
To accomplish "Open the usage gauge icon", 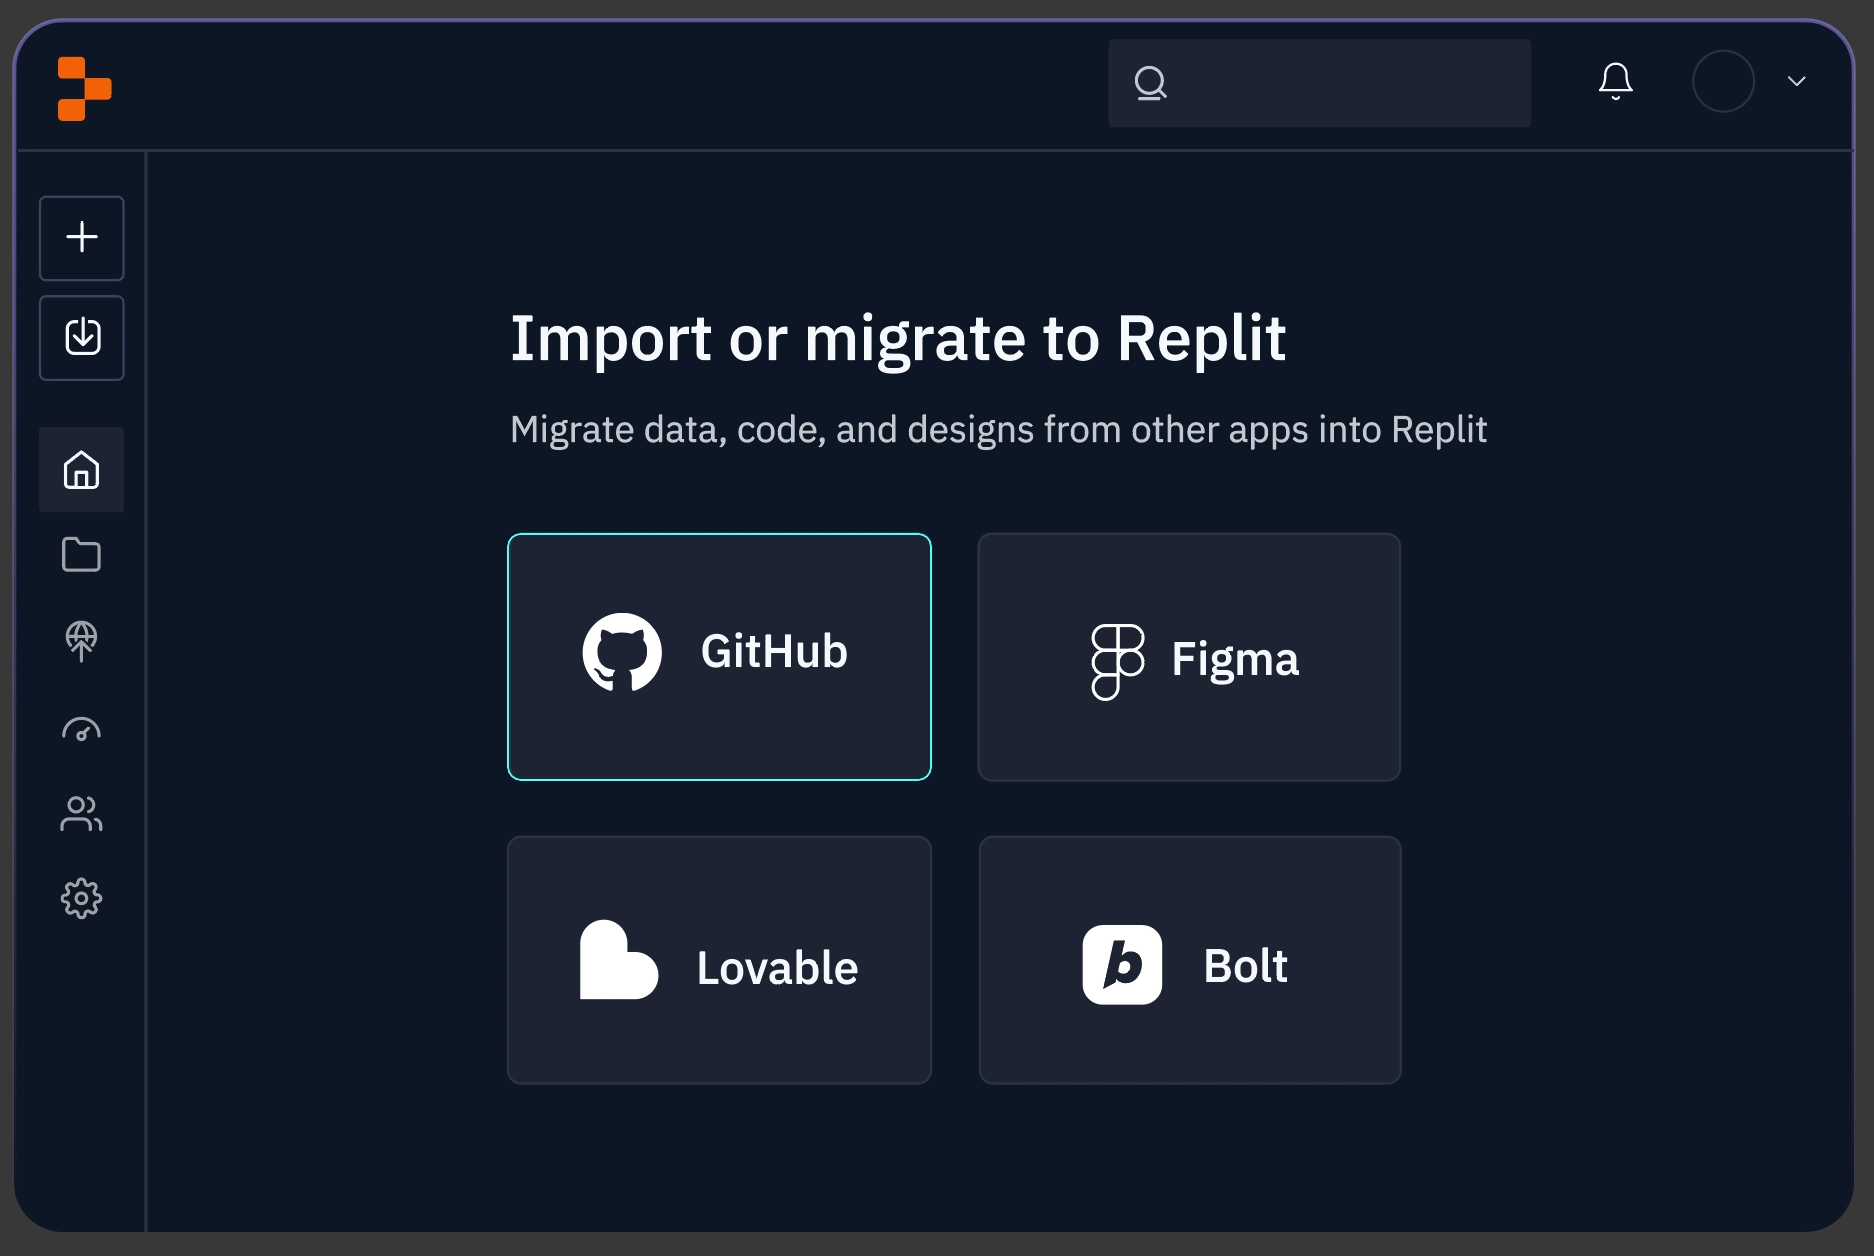I will coord(82,729).
